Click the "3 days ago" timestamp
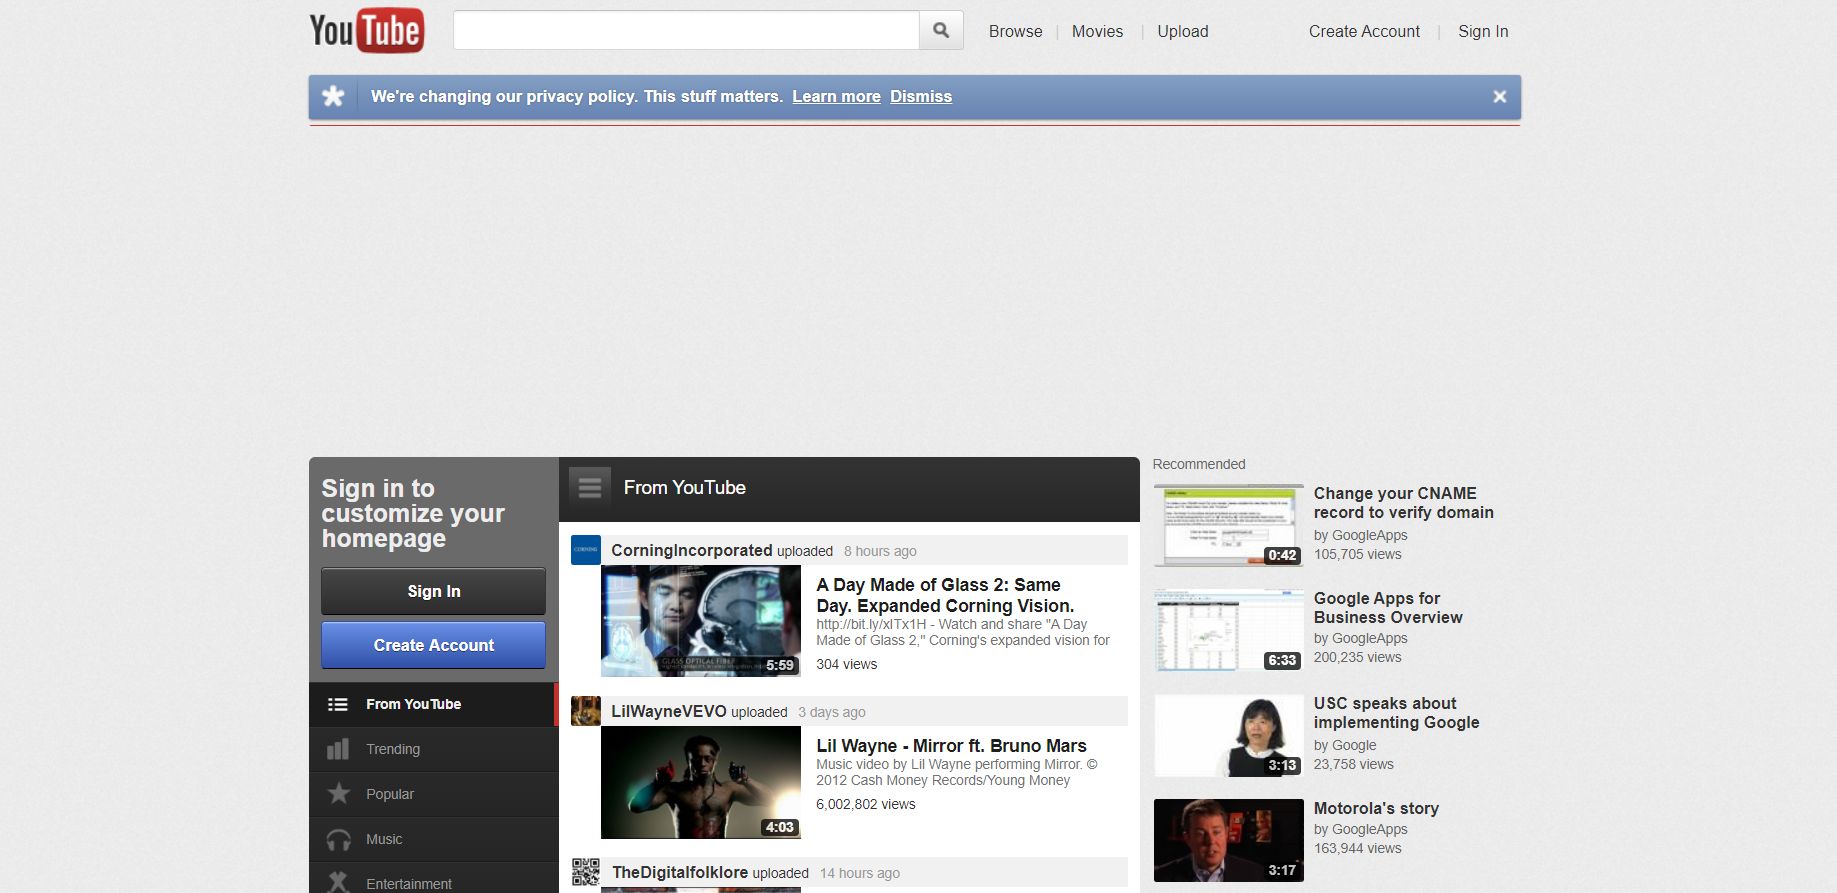 coord(831,712)
